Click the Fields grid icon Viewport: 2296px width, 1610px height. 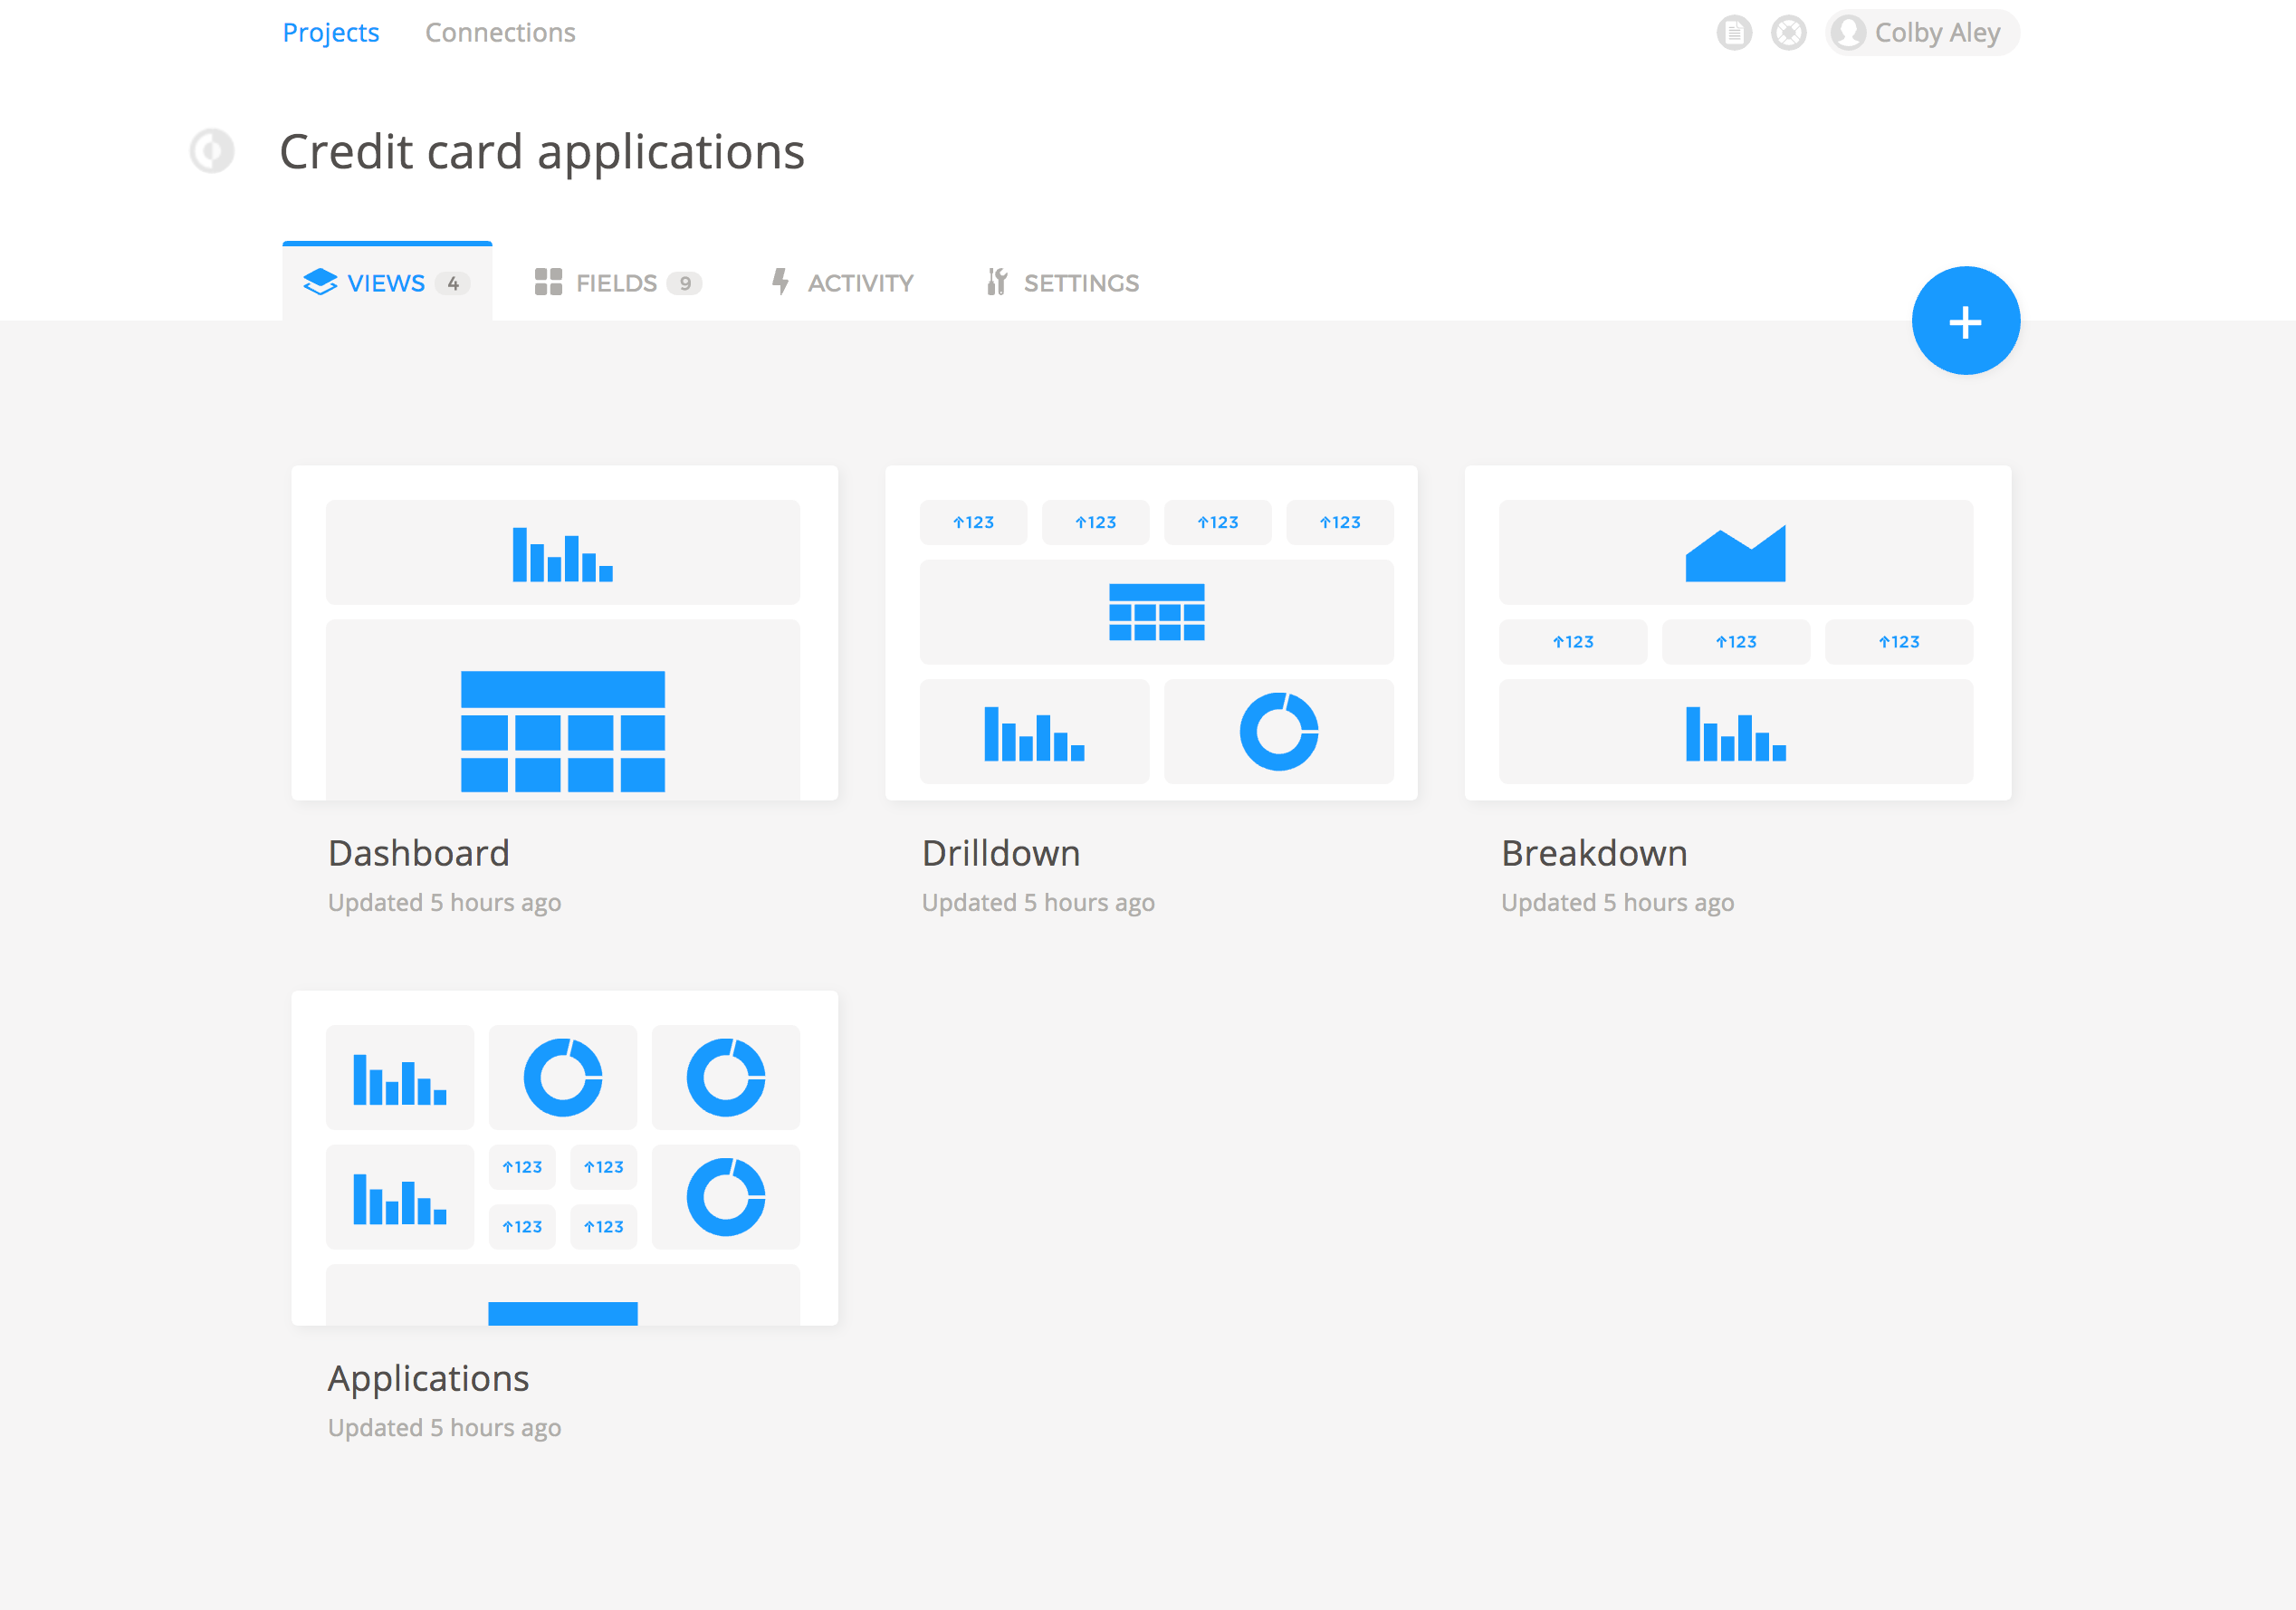click(x=548, y=283)
